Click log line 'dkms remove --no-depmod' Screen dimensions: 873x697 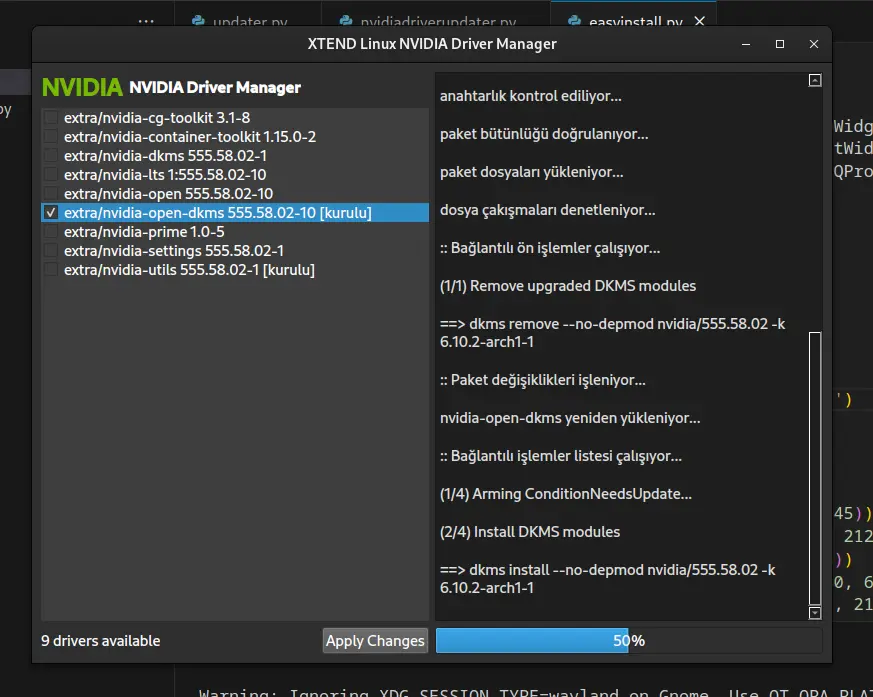point(612,332)
